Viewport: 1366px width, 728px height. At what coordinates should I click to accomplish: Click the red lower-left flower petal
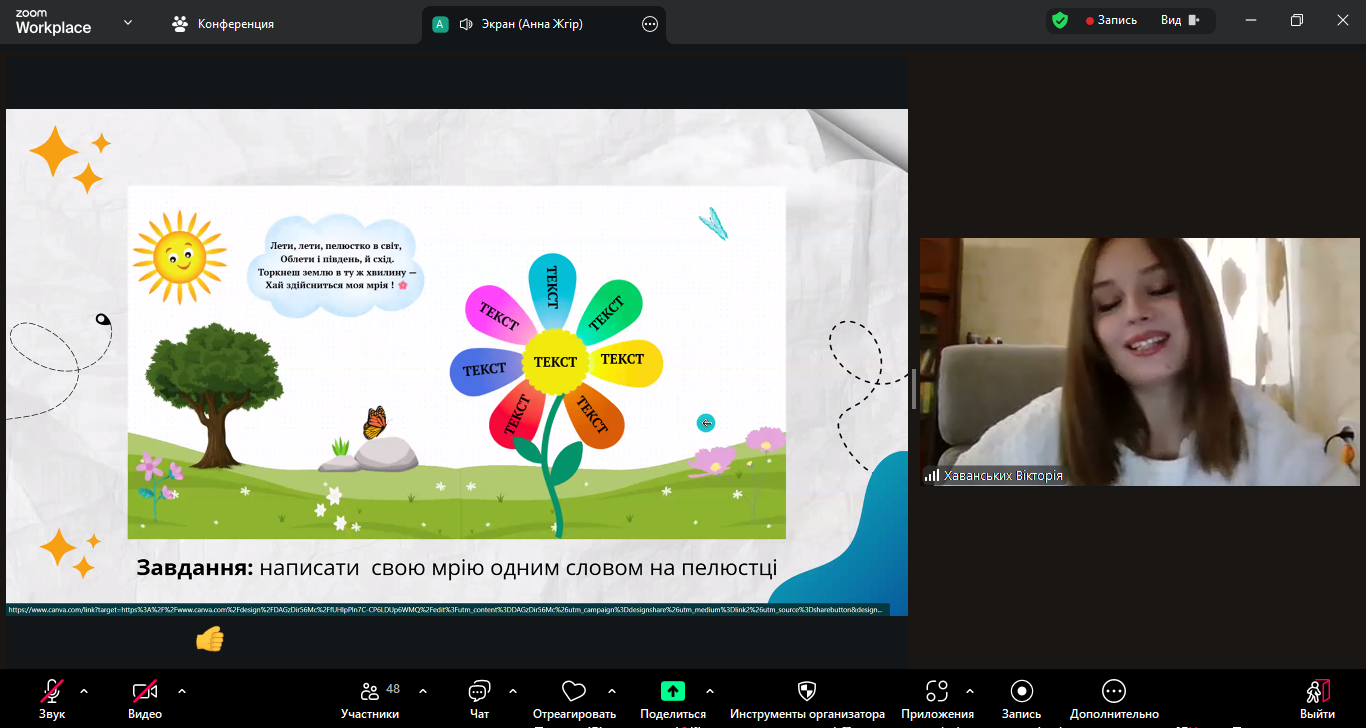click(x=516, y=418)
